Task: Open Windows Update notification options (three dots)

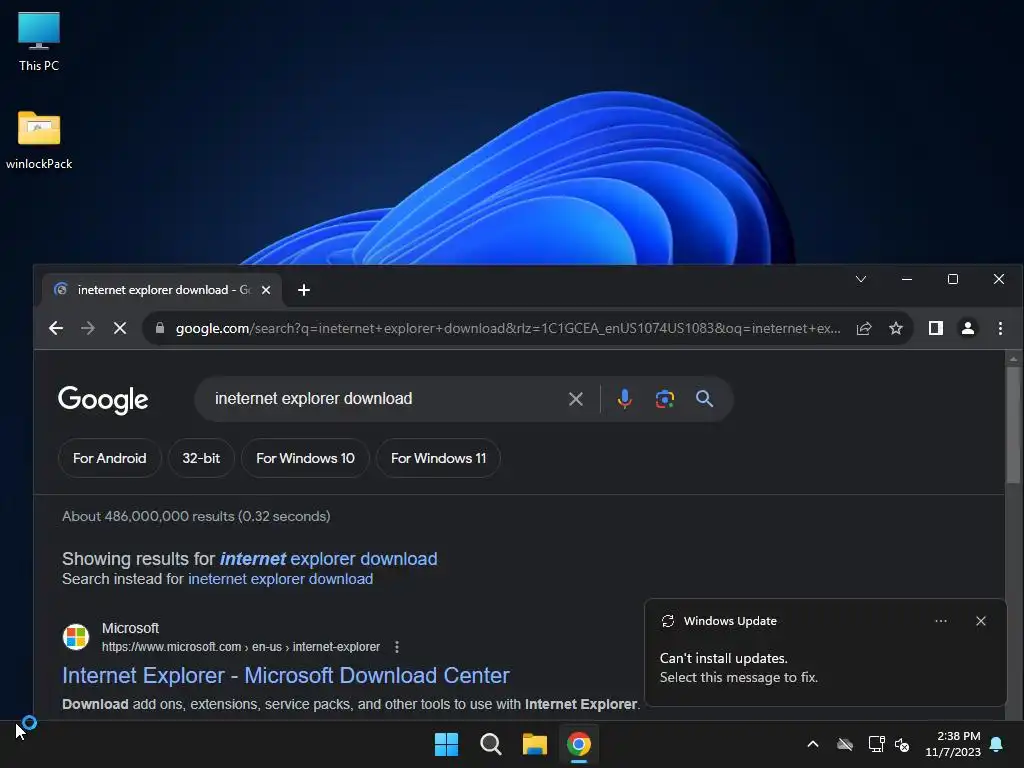Action: (x=940, y=621)
